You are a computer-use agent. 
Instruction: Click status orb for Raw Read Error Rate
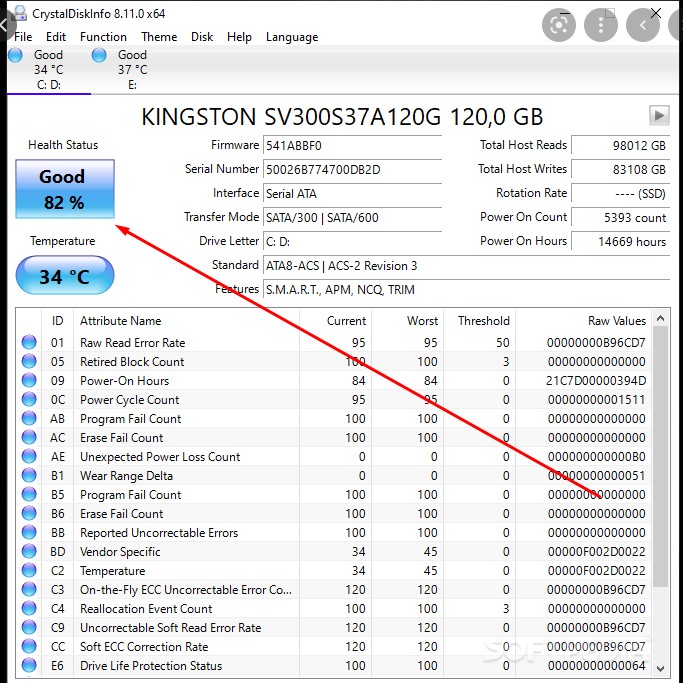pyautogui.click(x=29, y=342)
